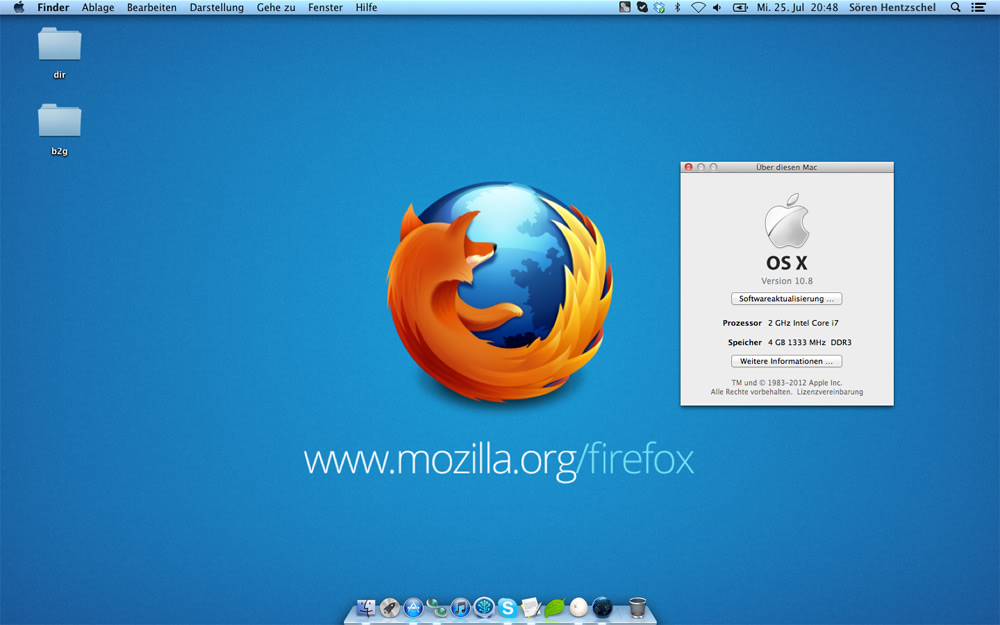Click the white egg Dock icon
Image resolution: width=1000 pixels, height=625 pixels.
coord(578,607)
